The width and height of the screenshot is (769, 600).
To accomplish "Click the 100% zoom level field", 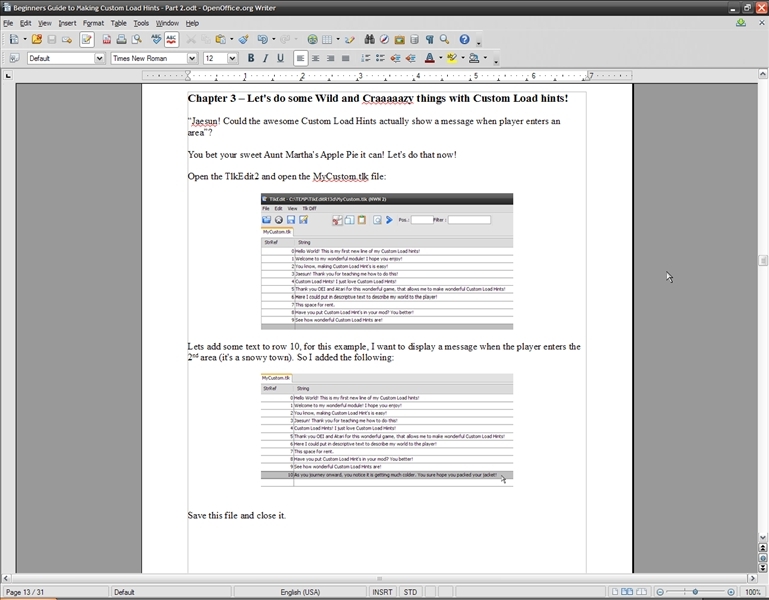I will click(753, 592).
